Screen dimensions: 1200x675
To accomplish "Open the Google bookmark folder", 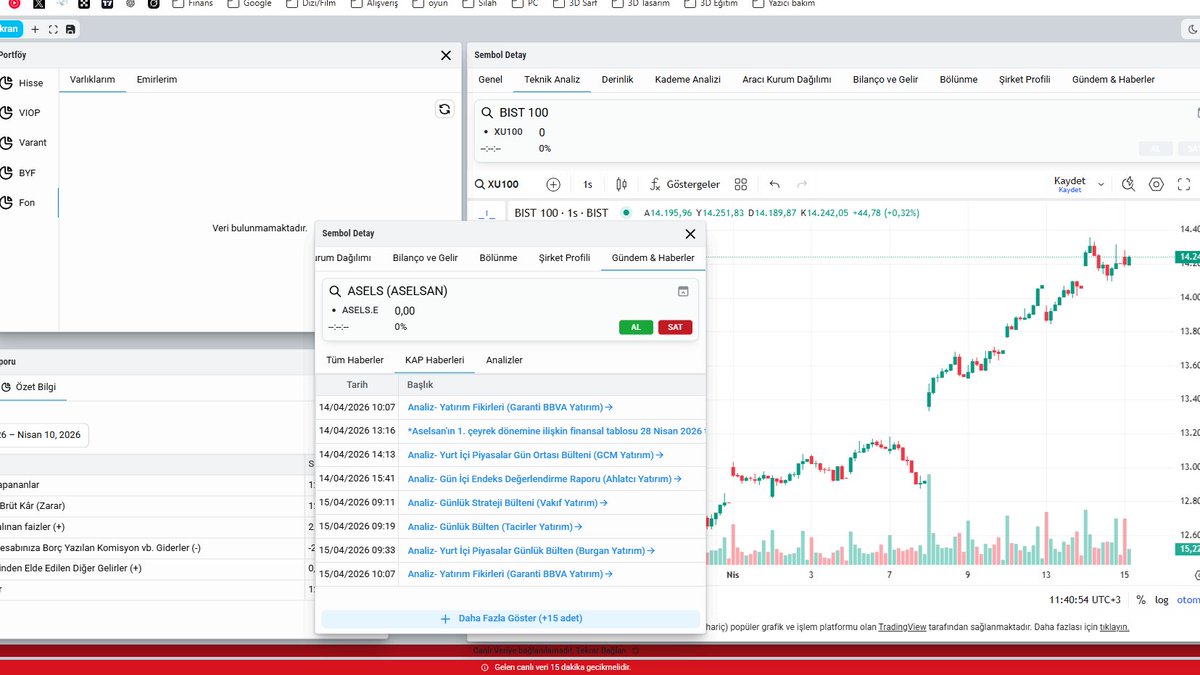I will tap(250, 4).
